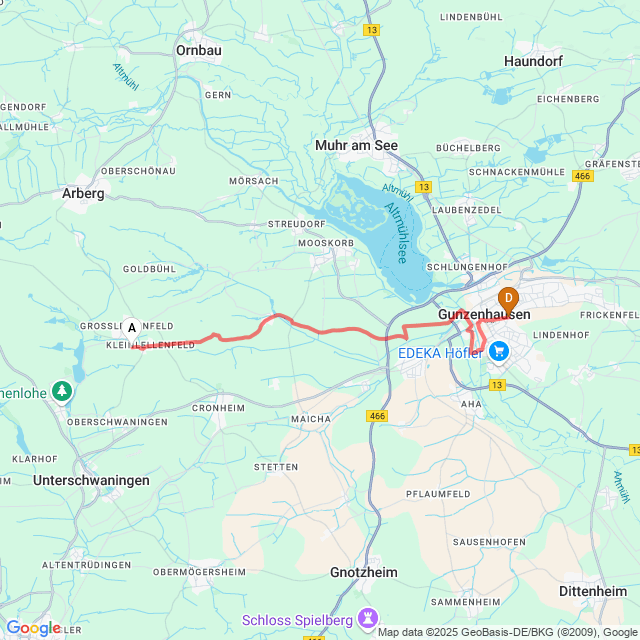Click the green tree park pin
The image size is (640, 640).
62,393
